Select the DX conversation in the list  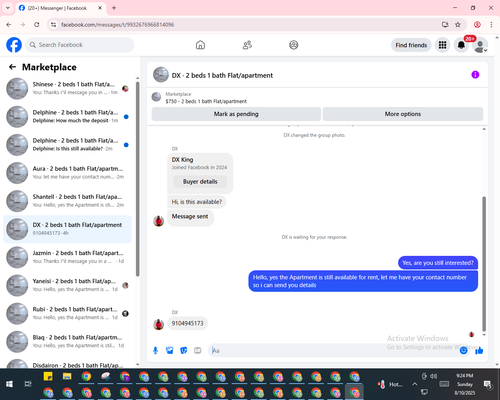click(x=67, y=229)
